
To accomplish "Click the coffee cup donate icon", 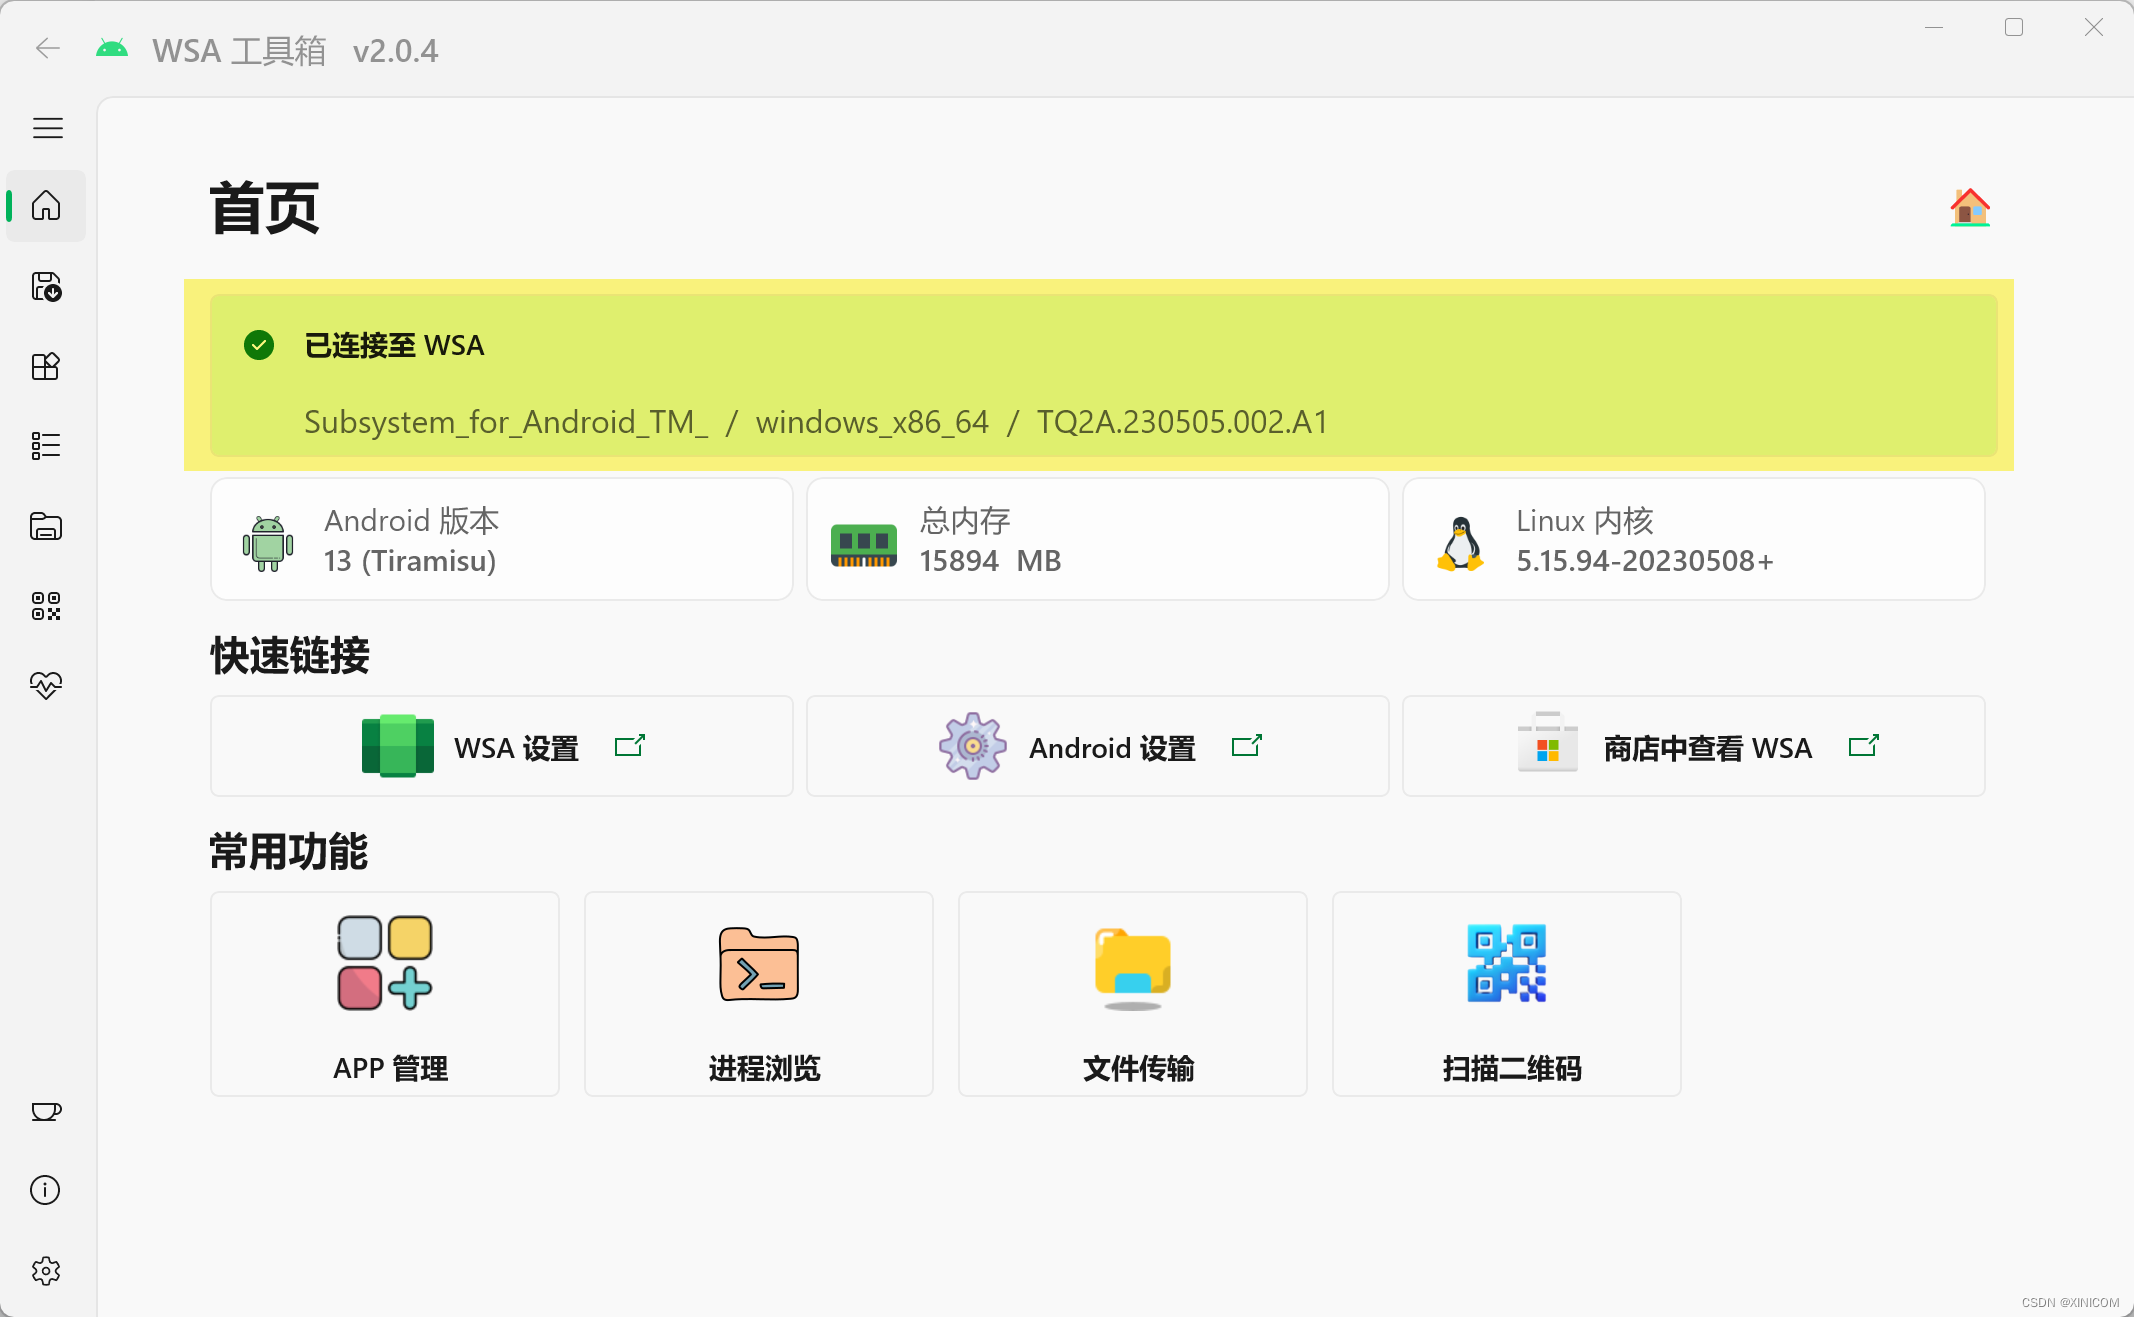I will (46, 1111).
